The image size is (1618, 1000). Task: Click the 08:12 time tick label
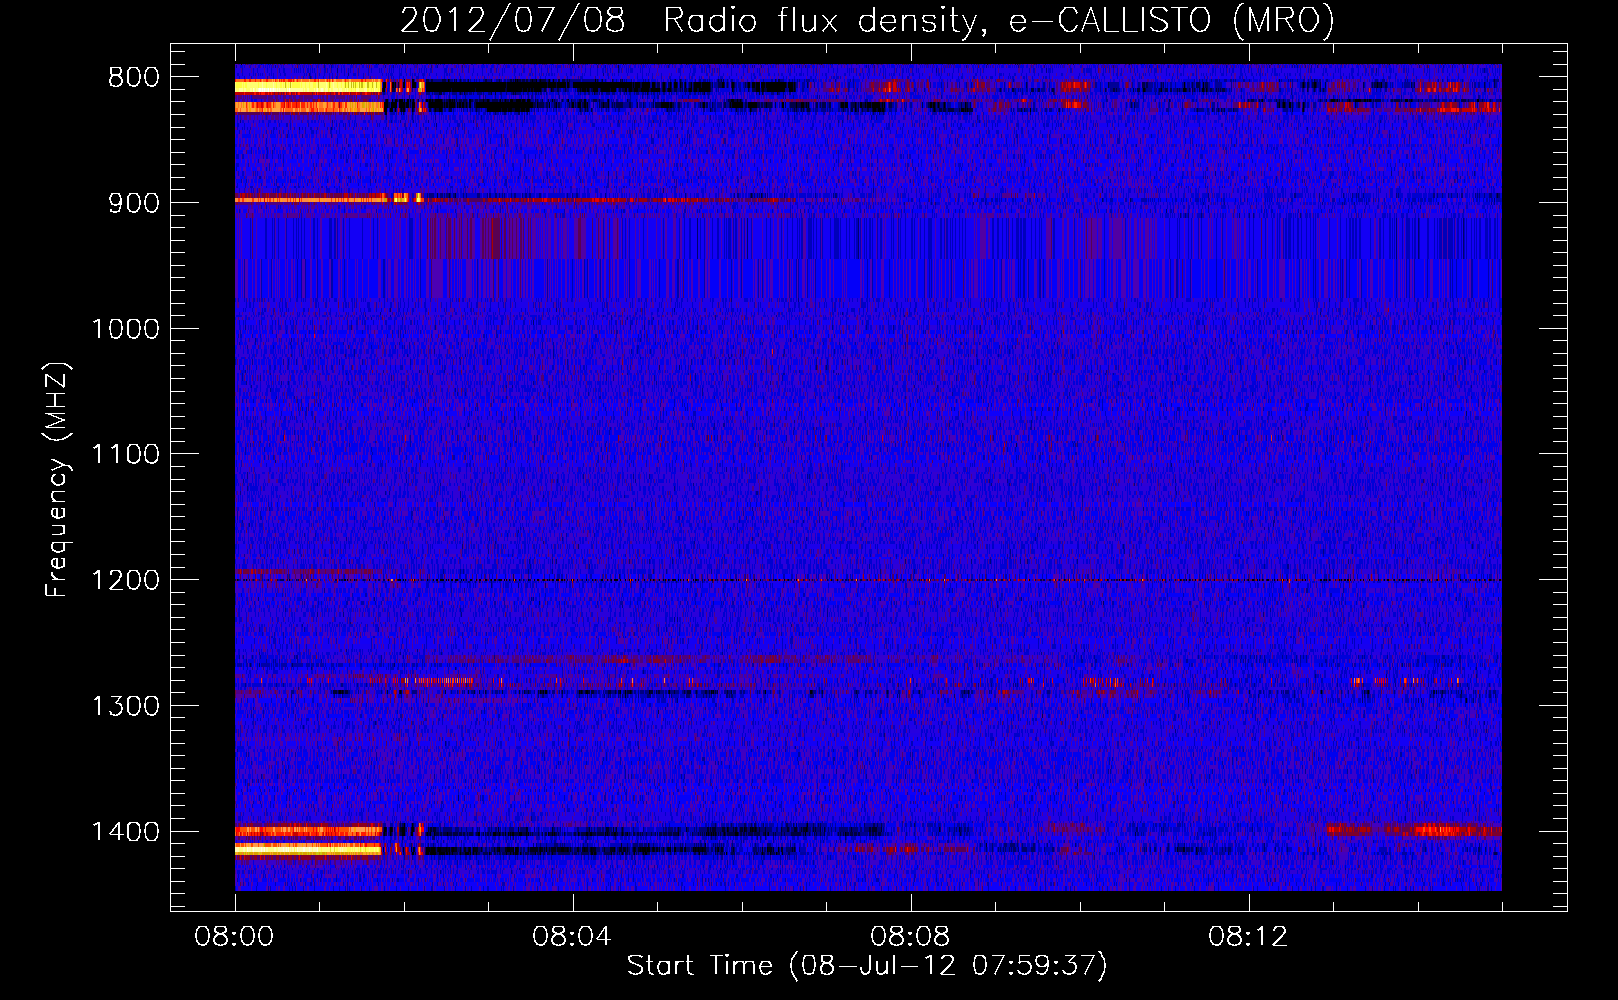[1248, 937]
